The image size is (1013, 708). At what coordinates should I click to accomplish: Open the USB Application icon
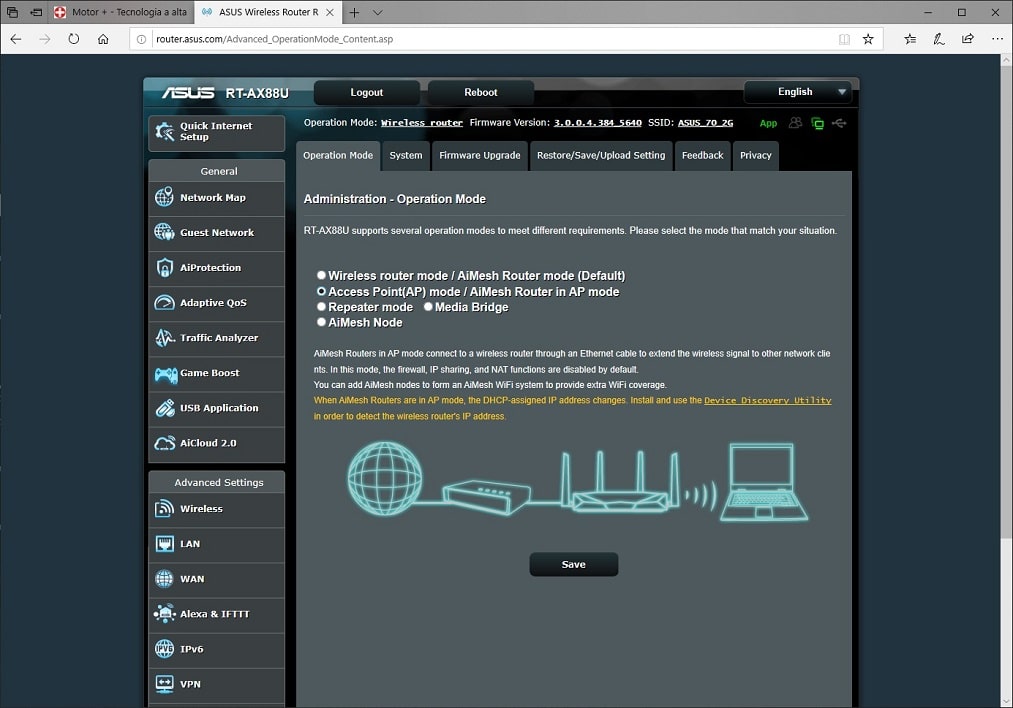[x=164, y=409]
